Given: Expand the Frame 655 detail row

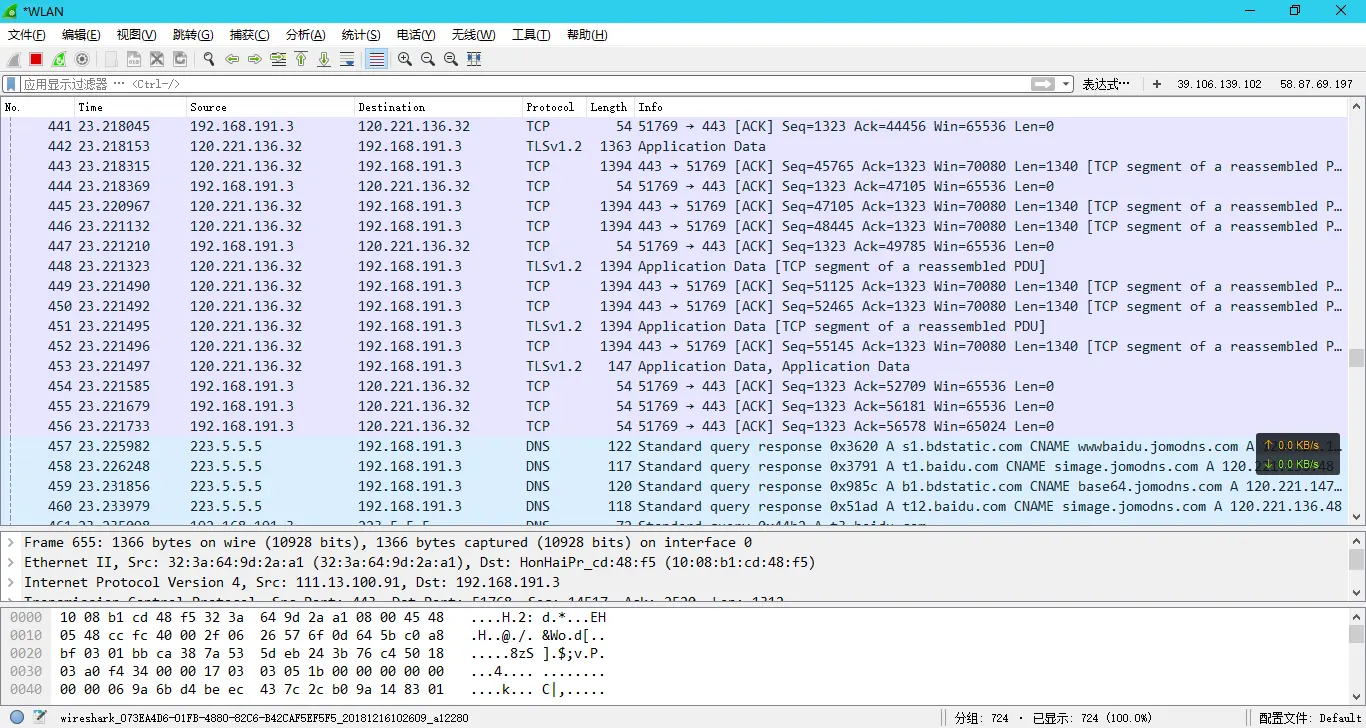Looking at the screenshot, I should point(10,542).
